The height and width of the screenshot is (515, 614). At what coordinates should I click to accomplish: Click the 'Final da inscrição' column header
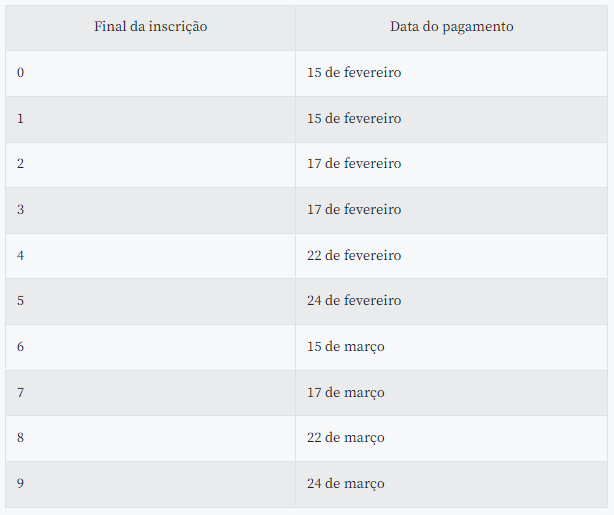[x=150, y=27]
